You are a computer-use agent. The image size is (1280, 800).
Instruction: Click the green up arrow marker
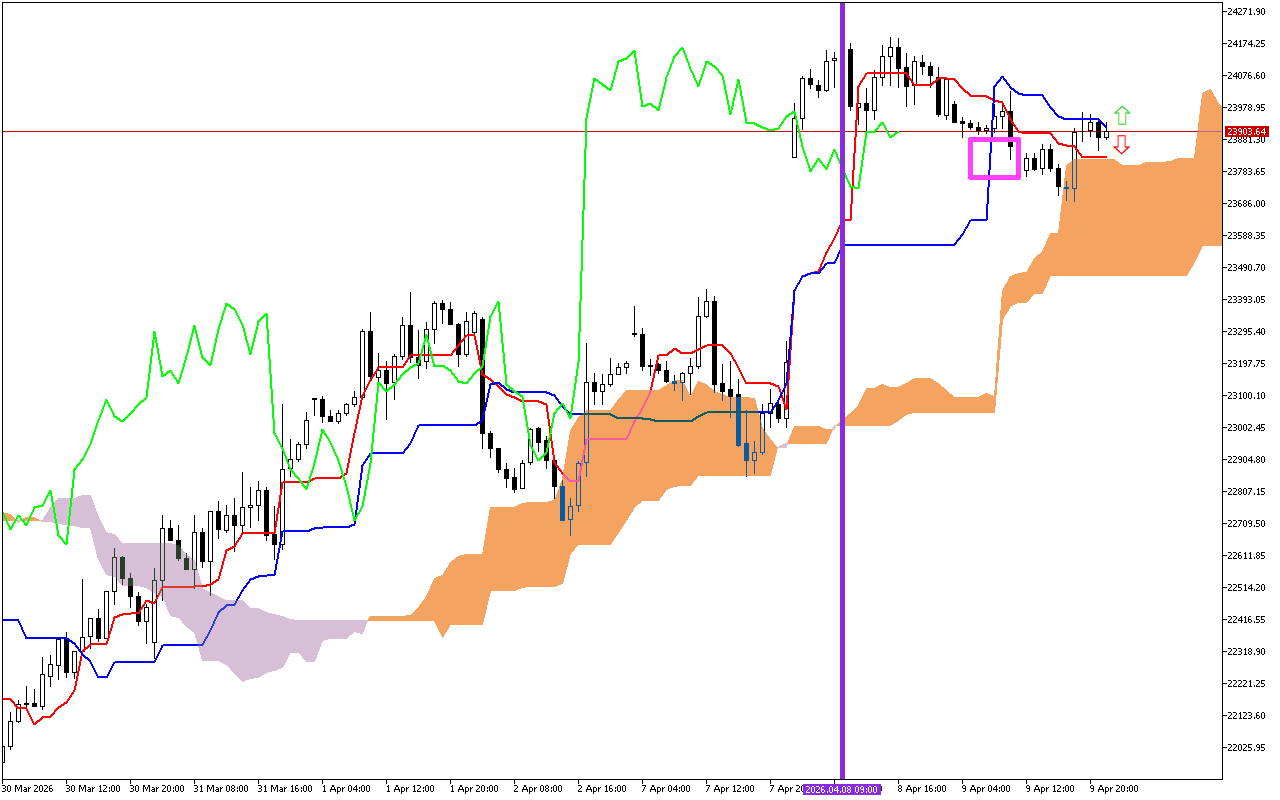1122,115
